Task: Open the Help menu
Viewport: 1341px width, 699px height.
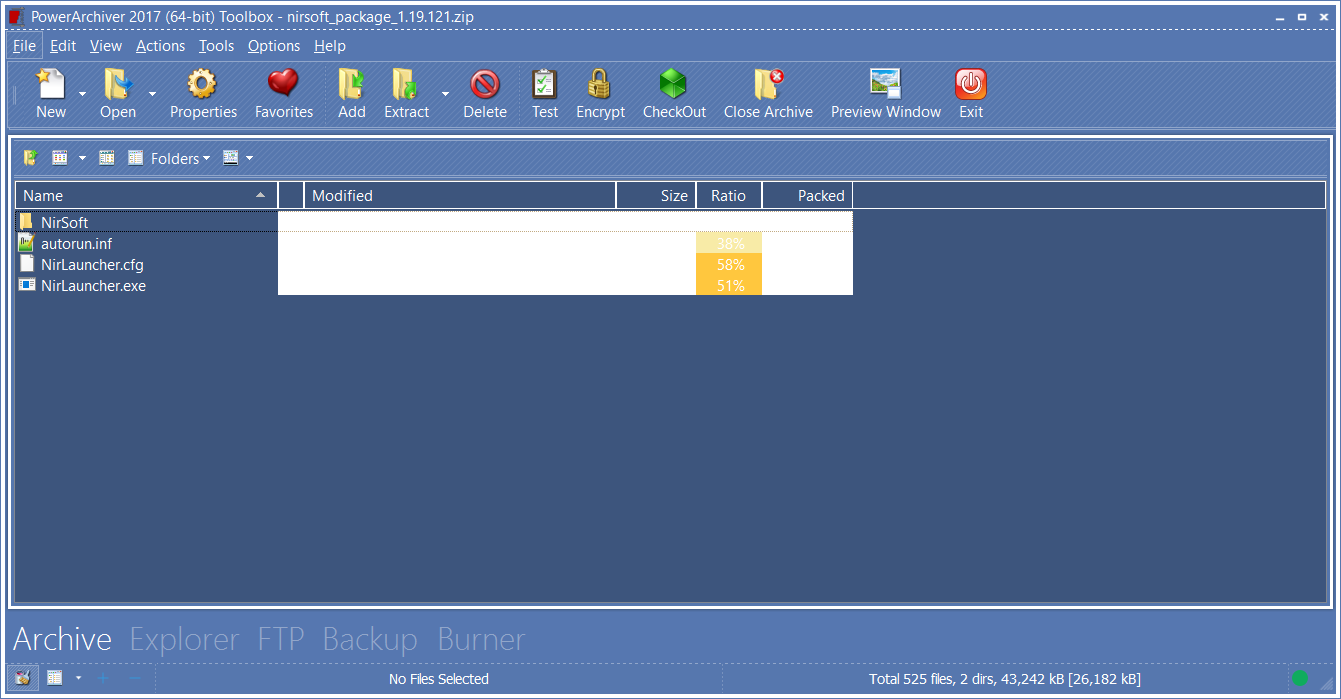Action: [x=330, y=46]
